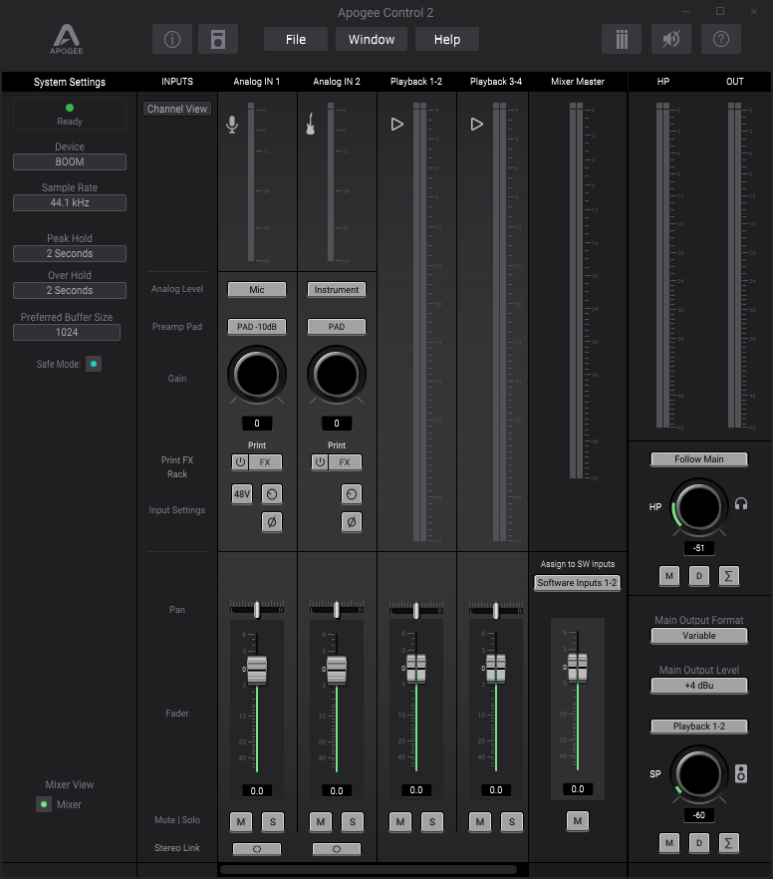This screenshot has width=773, height=879.
Task: Click the HP level knob
Action: (698, 507)
